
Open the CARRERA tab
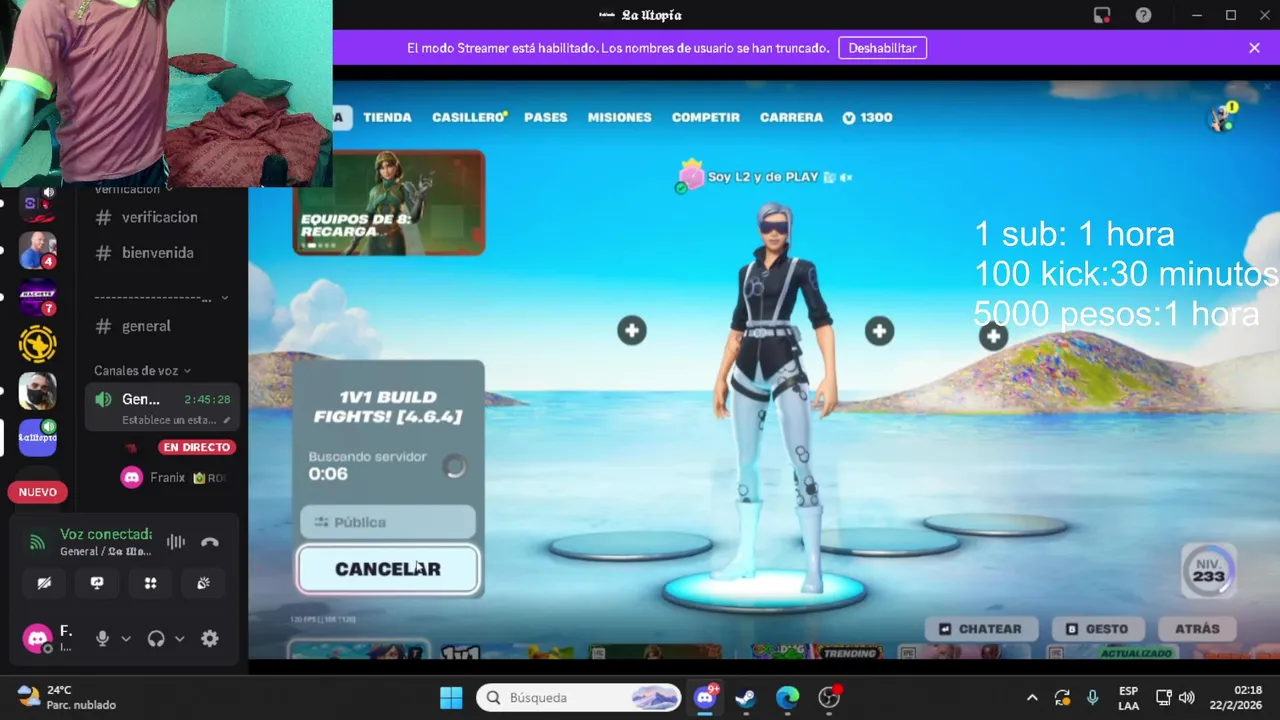pos(791,117)
